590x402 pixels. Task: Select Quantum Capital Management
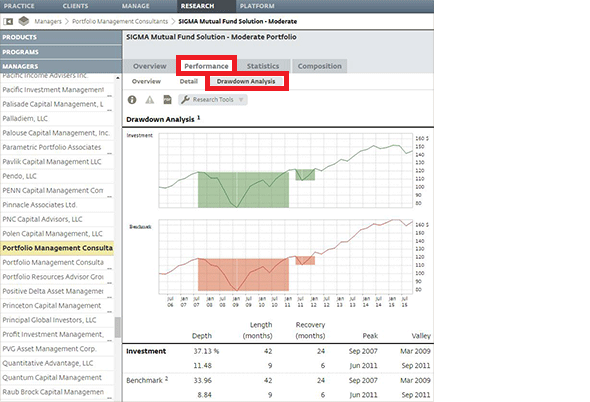(x=57, y=378)
